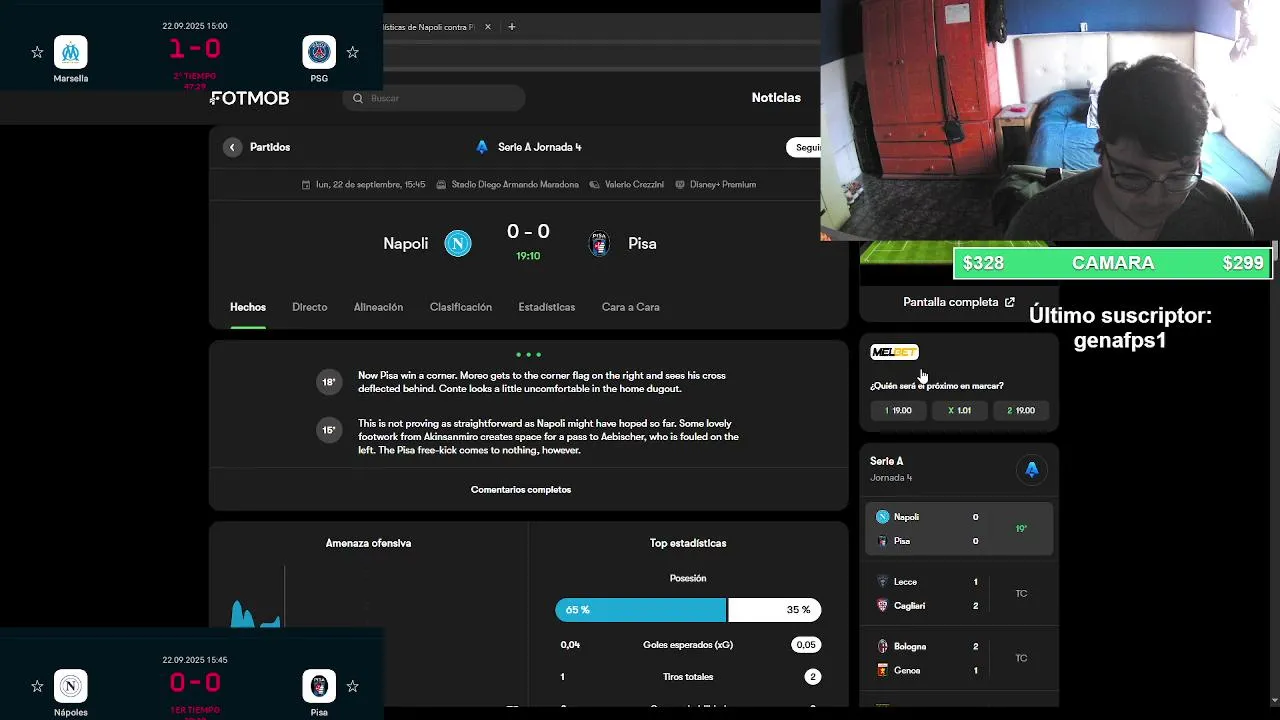The width and height of the screenshot is (1280, 720).
Task: Star Pisa in the bottom score widget
Action: (352, 686)
